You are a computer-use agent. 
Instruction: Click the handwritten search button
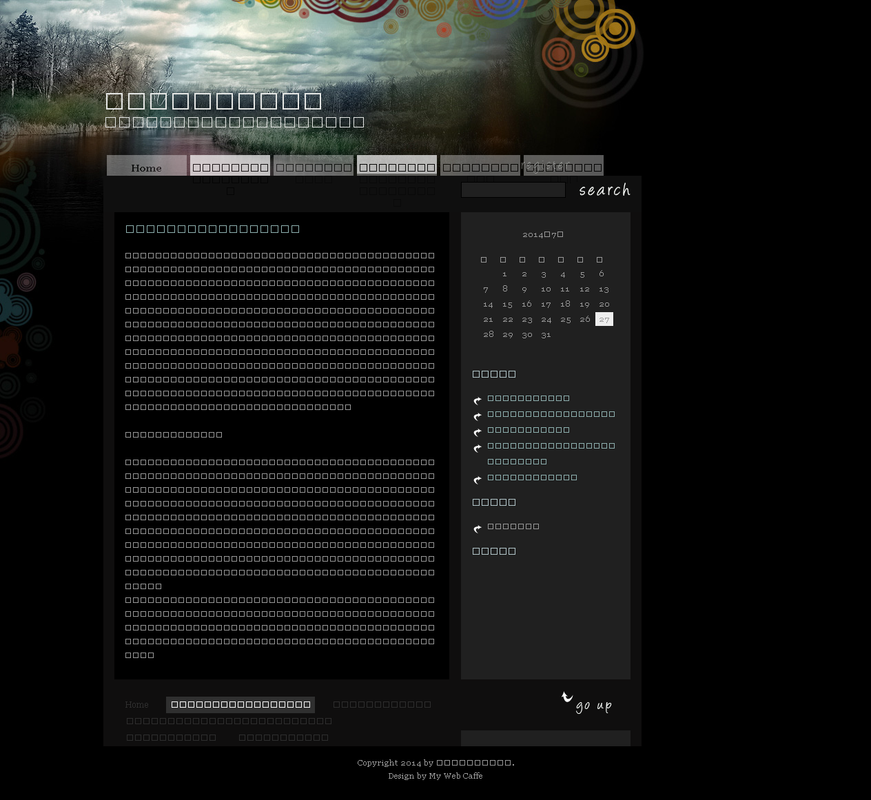coord(604,190)
